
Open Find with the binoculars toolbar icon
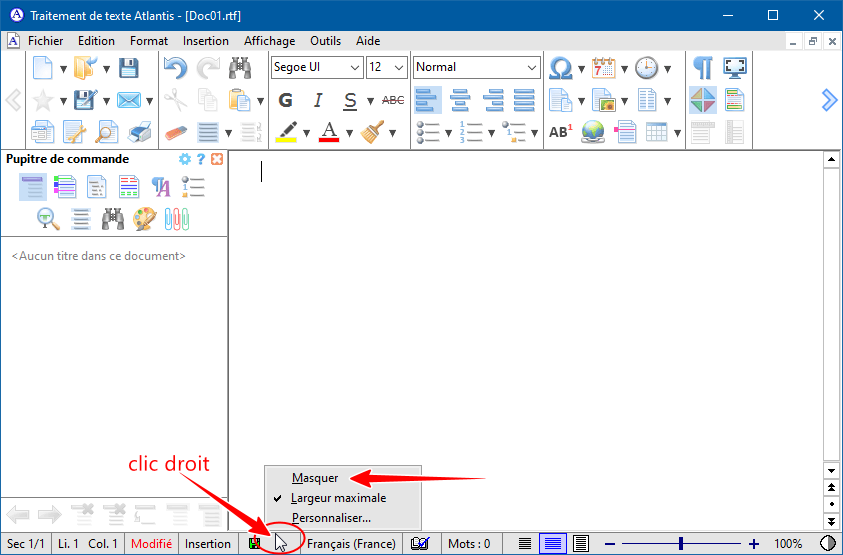click(240, 68)
